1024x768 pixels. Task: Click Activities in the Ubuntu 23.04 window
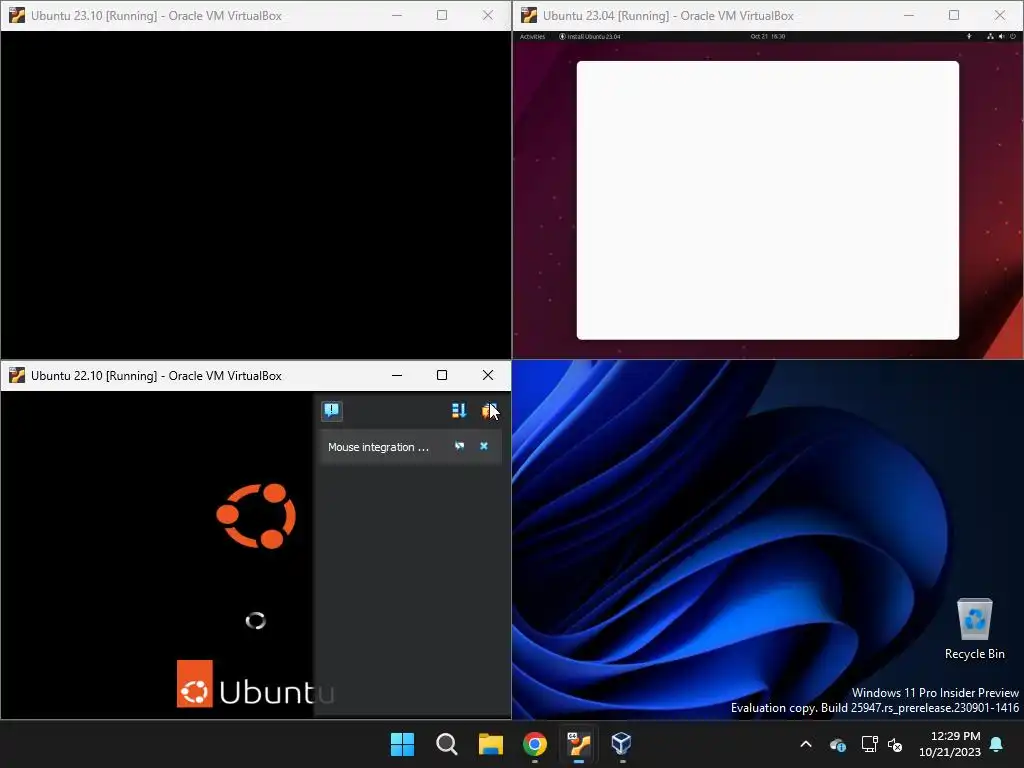[532, 37]
